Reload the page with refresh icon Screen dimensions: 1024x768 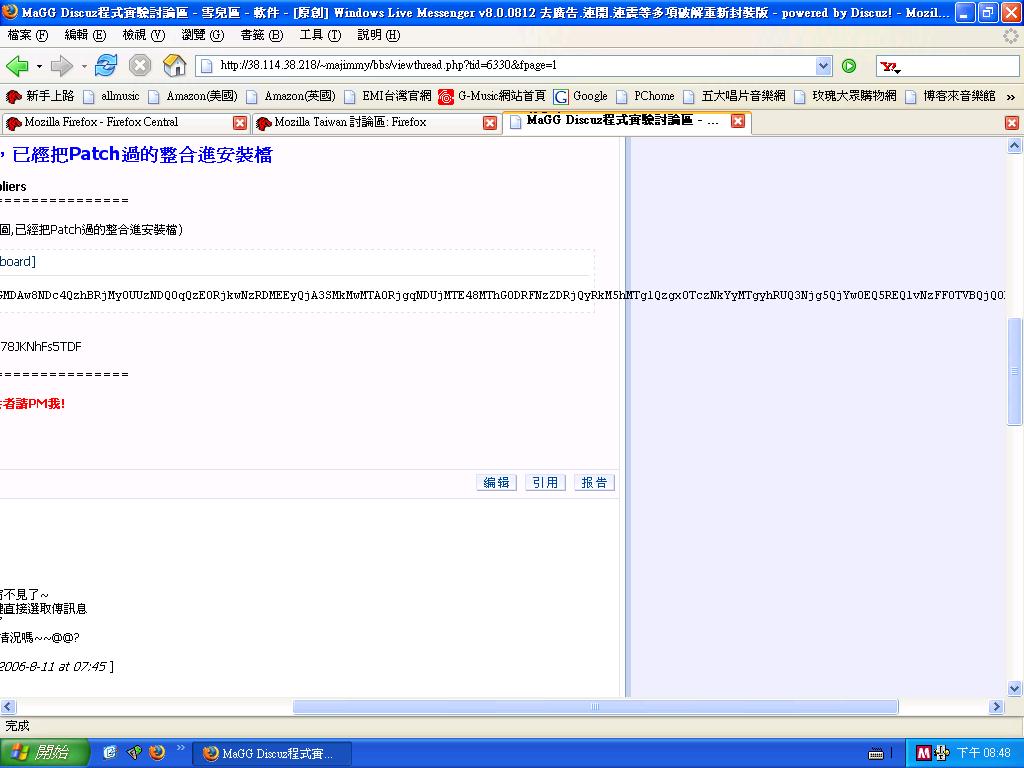point(106,65)
